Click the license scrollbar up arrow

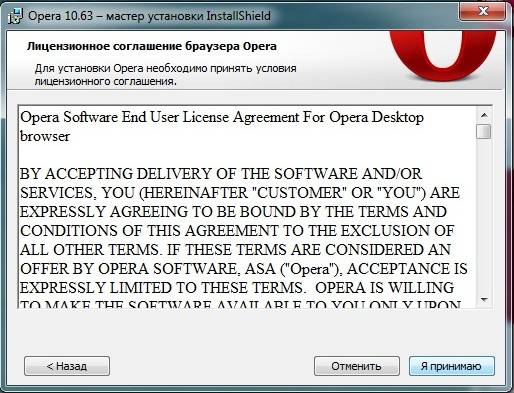click(484, 116)
